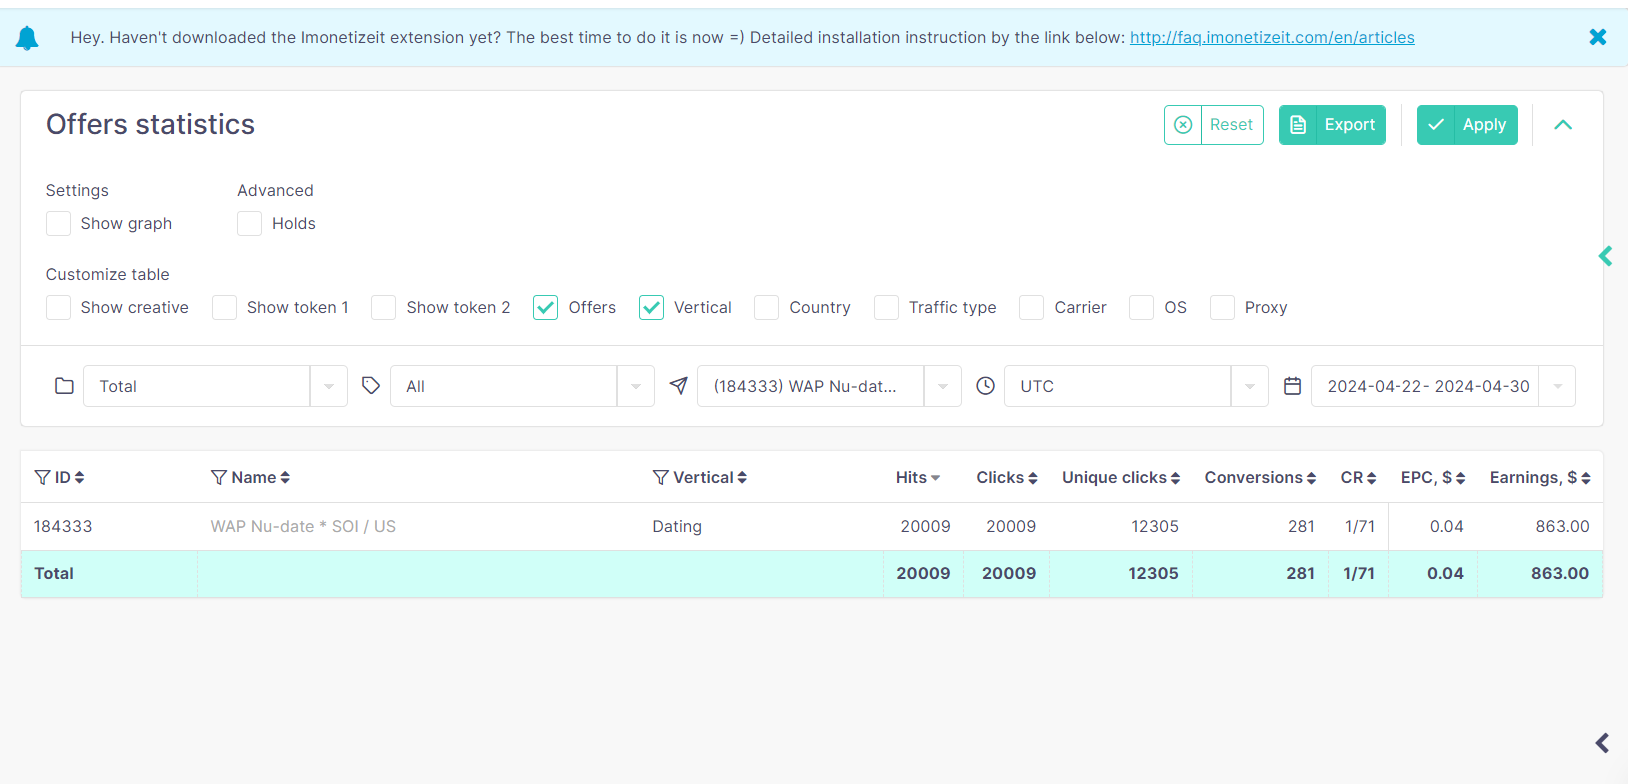
Task: Uncheck the Offers checkbox
Action: (x=546, y=308)
